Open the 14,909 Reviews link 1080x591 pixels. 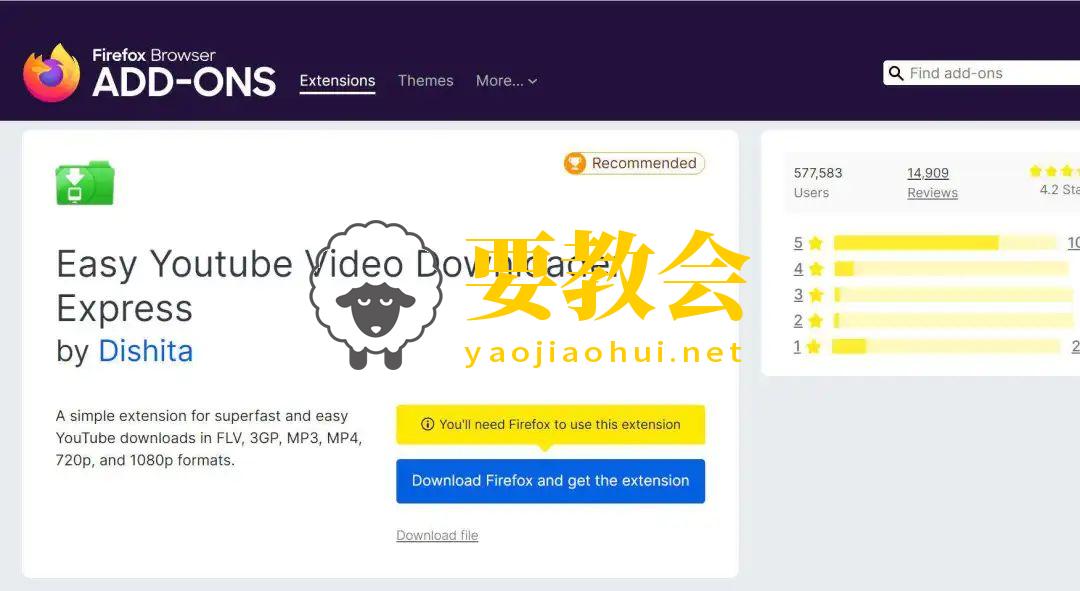click(932, 183)
